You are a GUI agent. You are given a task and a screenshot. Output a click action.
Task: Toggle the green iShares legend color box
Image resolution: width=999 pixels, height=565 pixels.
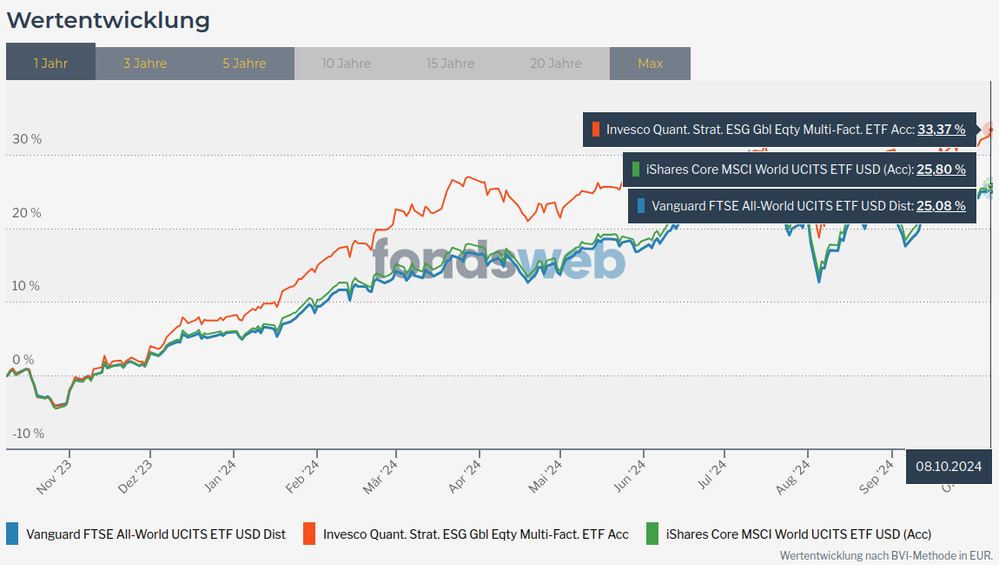652,534
